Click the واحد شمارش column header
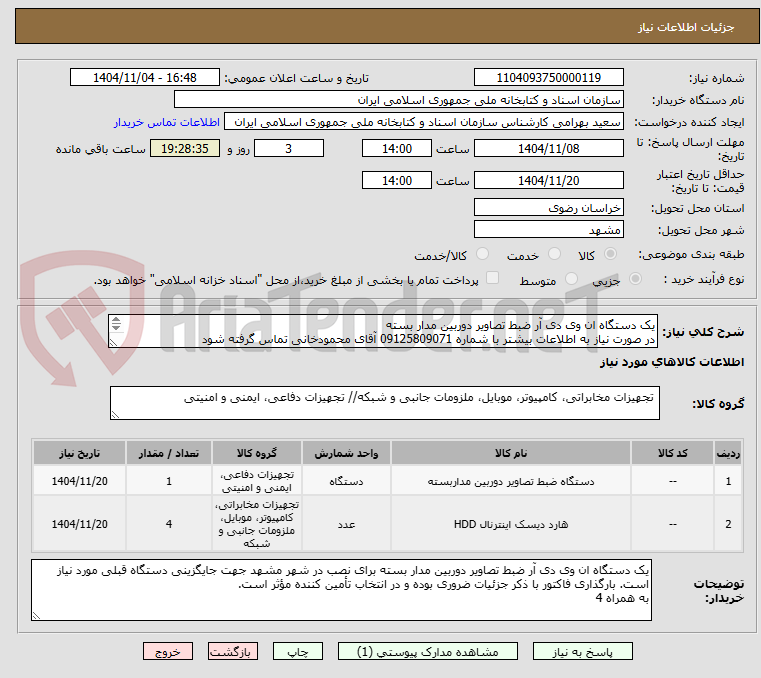 (346, 453)
